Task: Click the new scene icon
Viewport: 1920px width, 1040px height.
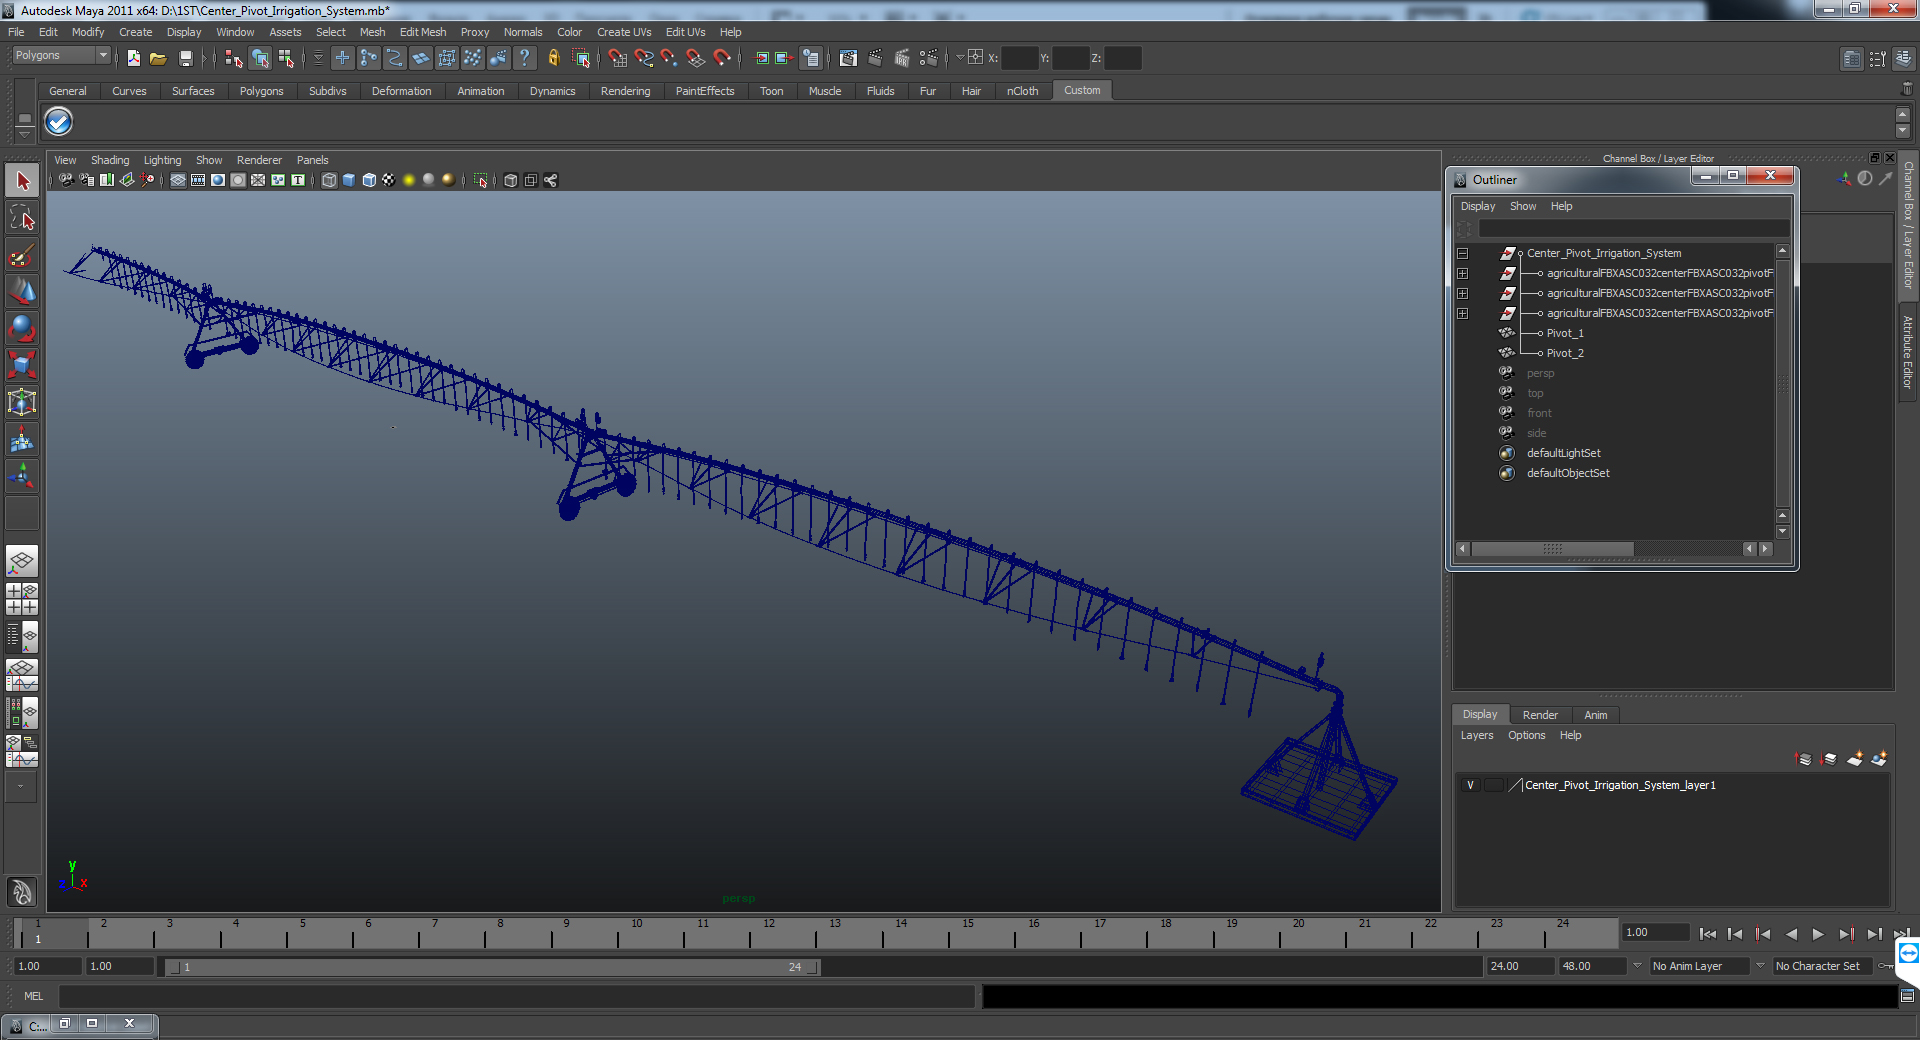Action: 133,58
